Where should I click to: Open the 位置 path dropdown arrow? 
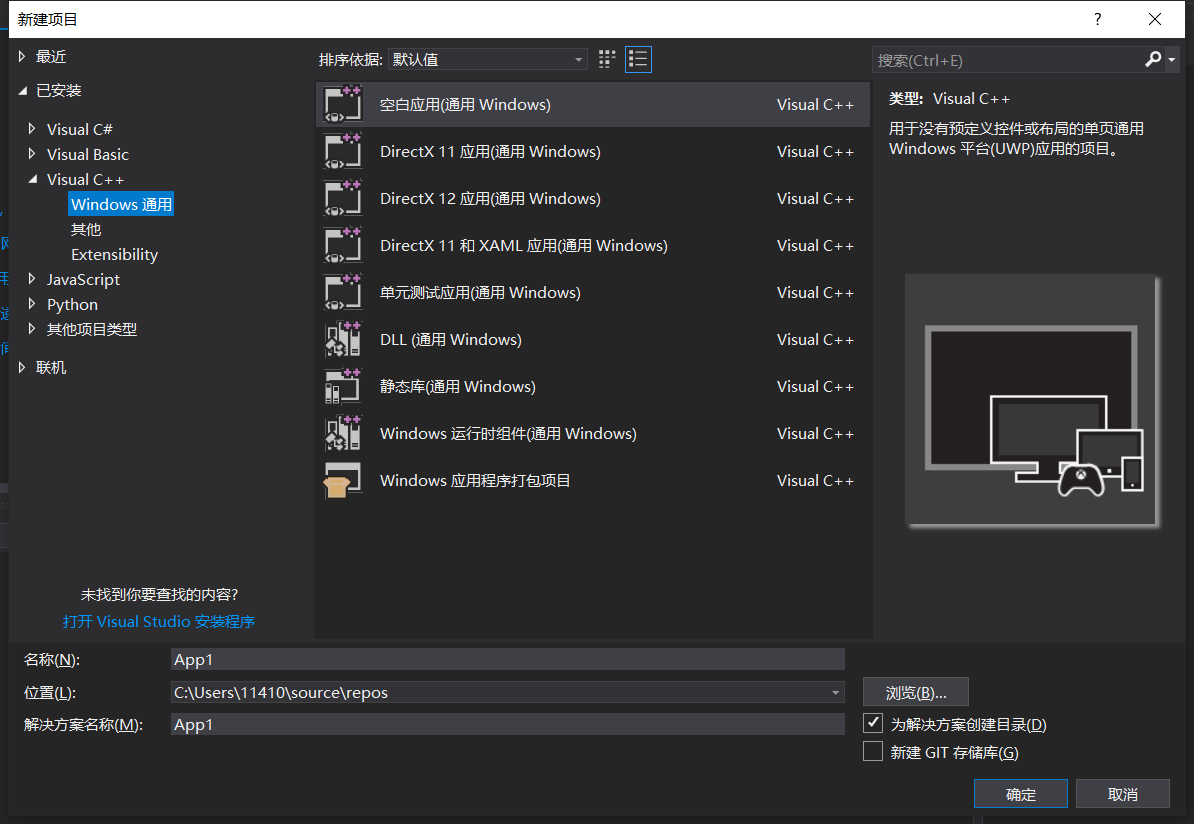[835, 691]
